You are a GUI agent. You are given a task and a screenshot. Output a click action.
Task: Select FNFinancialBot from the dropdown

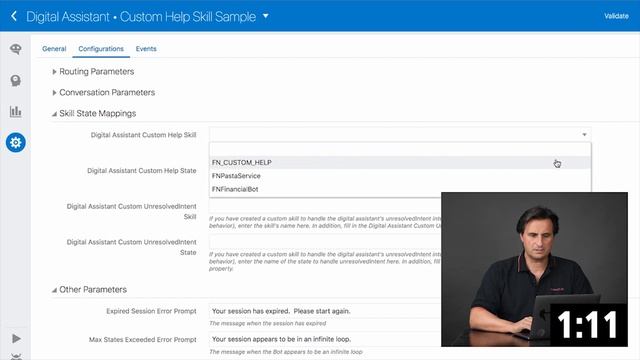[x=400, y=189]
